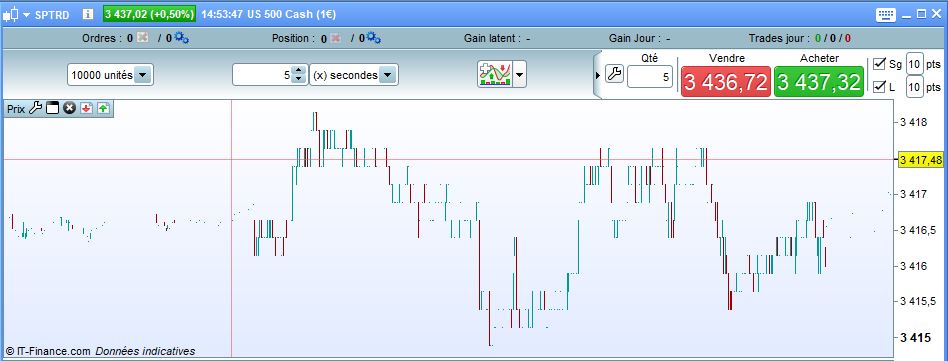Click the red down arrow icon in Prix toolbar
Screen dimensions: 948x361
[86, 108]
